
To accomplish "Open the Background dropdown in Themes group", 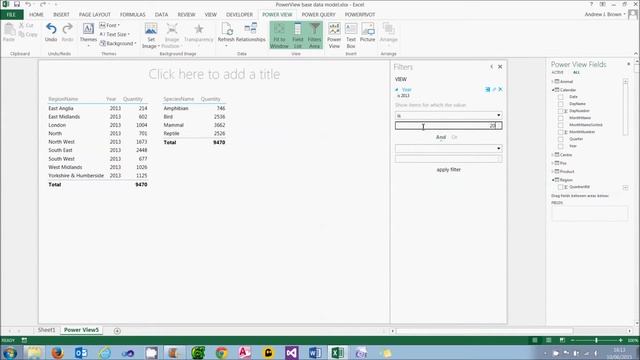I will tap(118, 43).
